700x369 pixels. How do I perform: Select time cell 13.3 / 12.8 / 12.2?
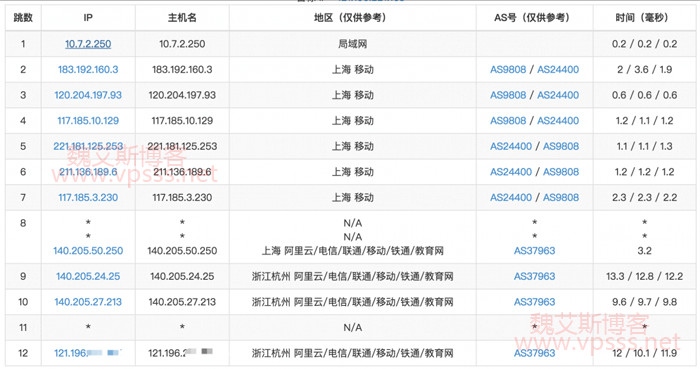(x=644, y=276)
